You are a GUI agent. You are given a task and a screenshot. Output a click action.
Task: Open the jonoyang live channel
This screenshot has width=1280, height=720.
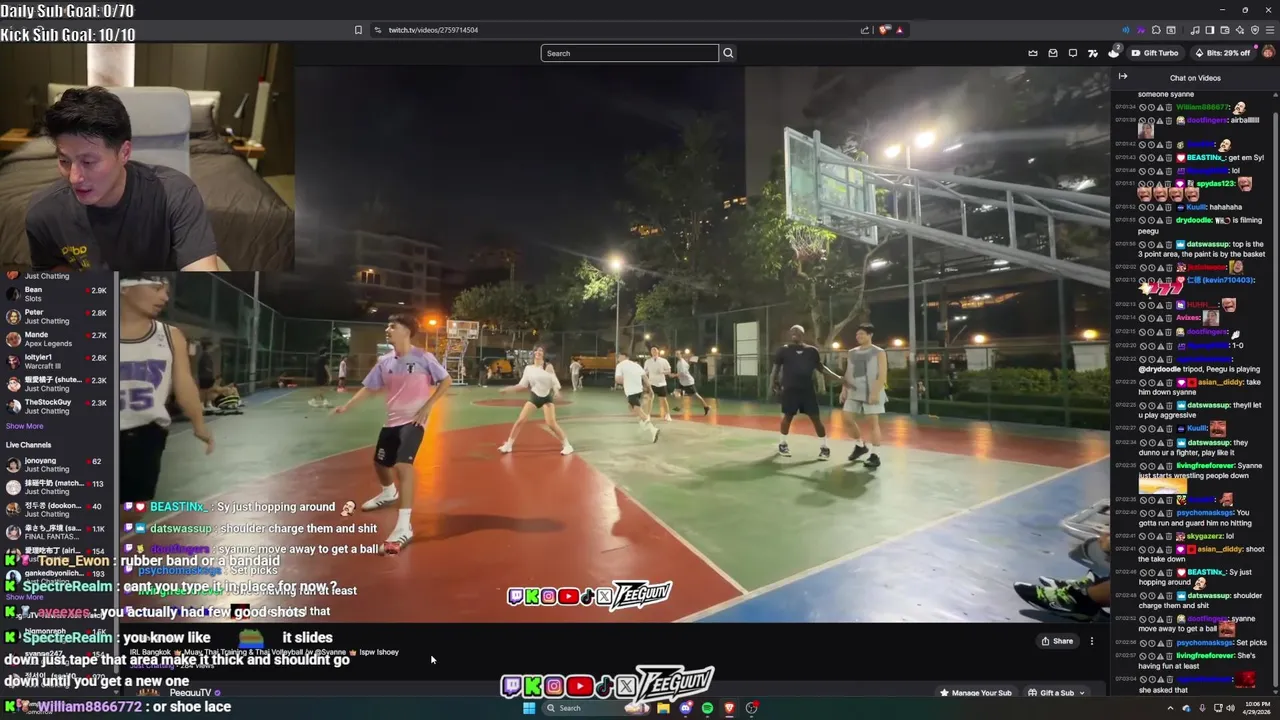click(x=55, y=465)
